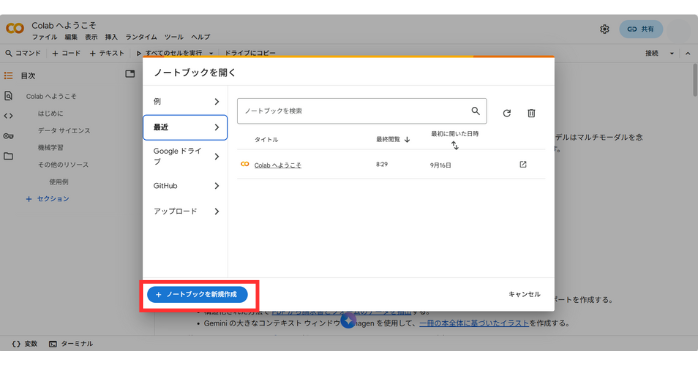Viewport: 698px width, 365px height.
Task: Click the Colab logo icon
Action: (15, 28)
